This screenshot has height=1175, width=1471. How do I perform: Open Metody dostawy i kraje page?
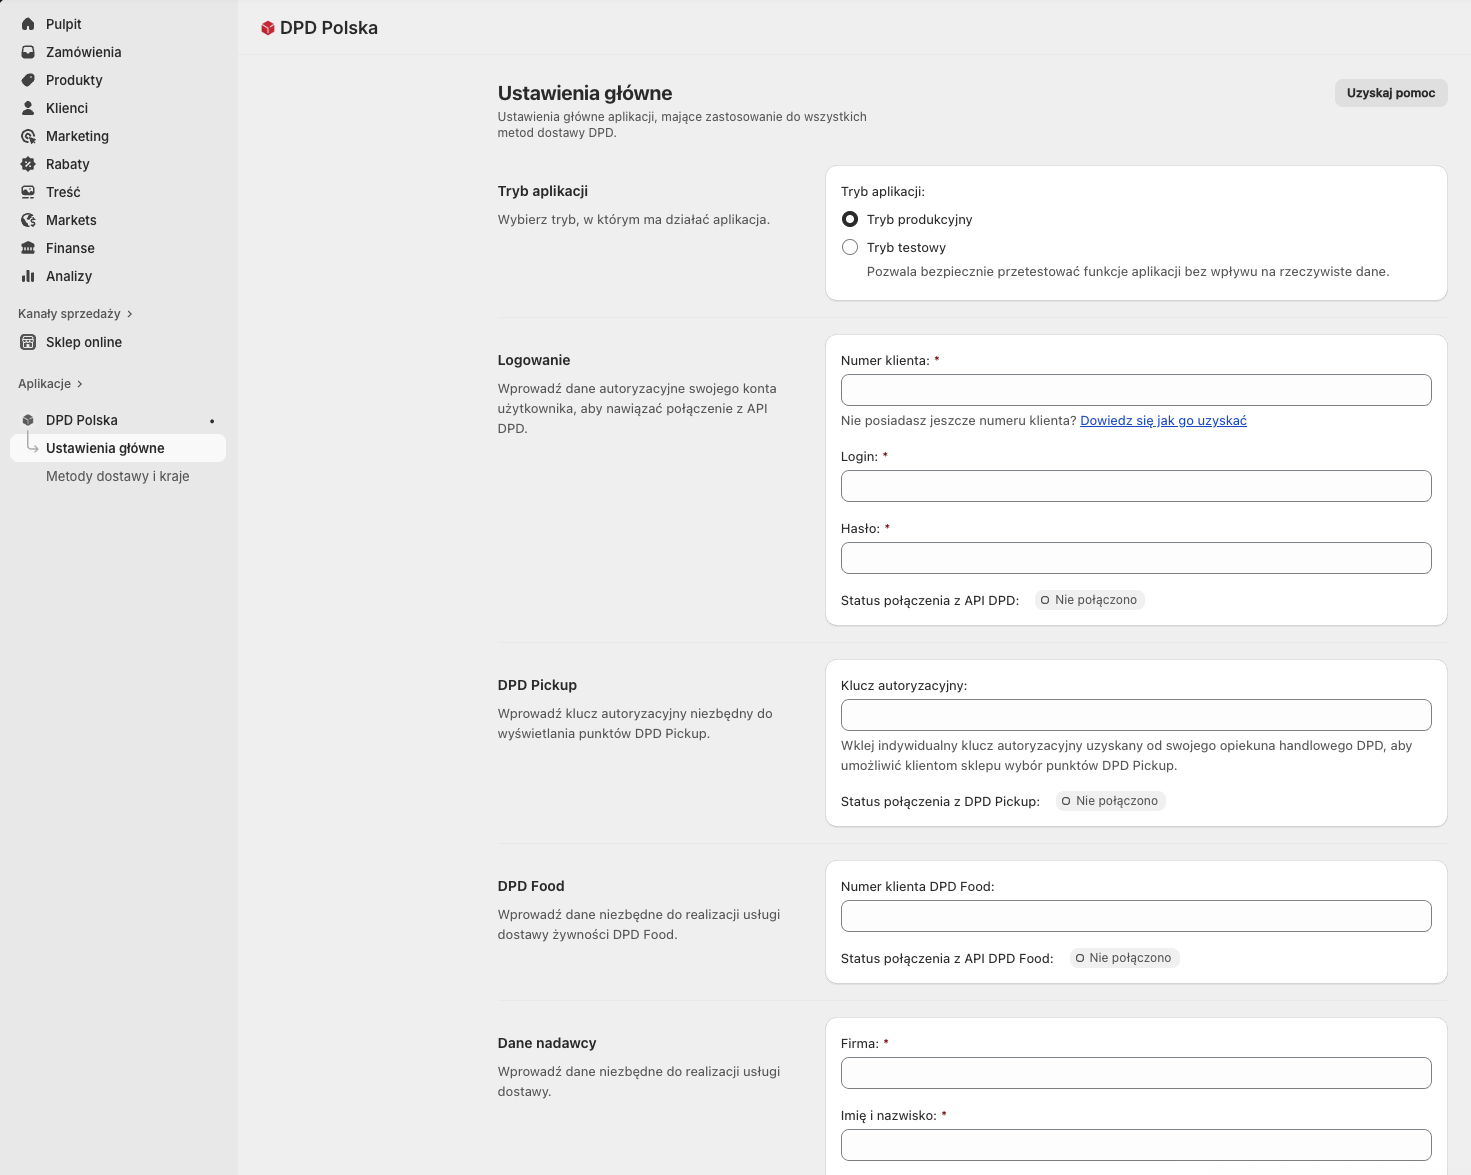[x=117, y=476]
